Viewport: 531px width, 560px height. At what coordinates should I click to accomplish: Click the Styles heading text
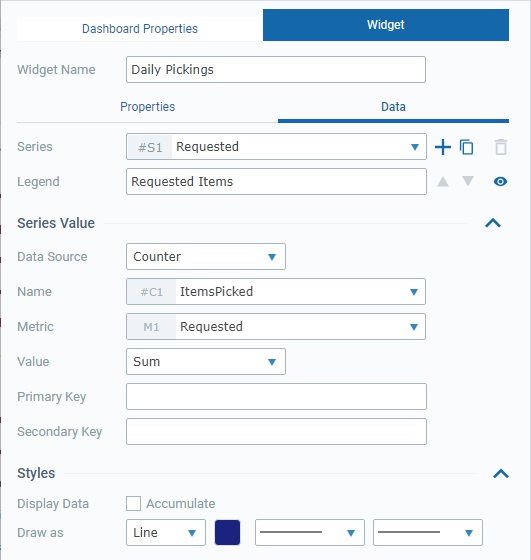(x=36, y=473)
